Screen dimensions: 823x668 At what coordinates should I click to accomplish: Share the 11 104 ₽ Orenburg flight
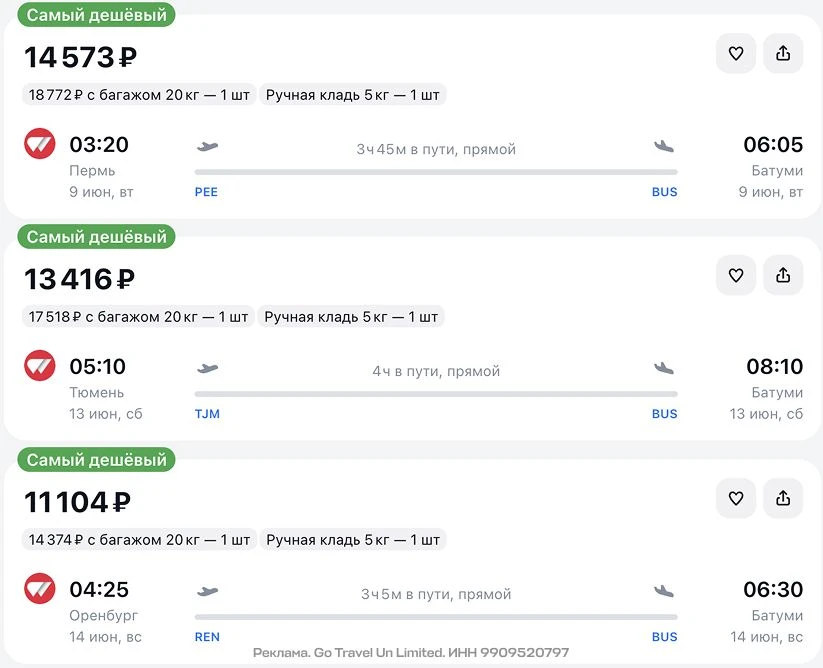click(x=783, y=498)
